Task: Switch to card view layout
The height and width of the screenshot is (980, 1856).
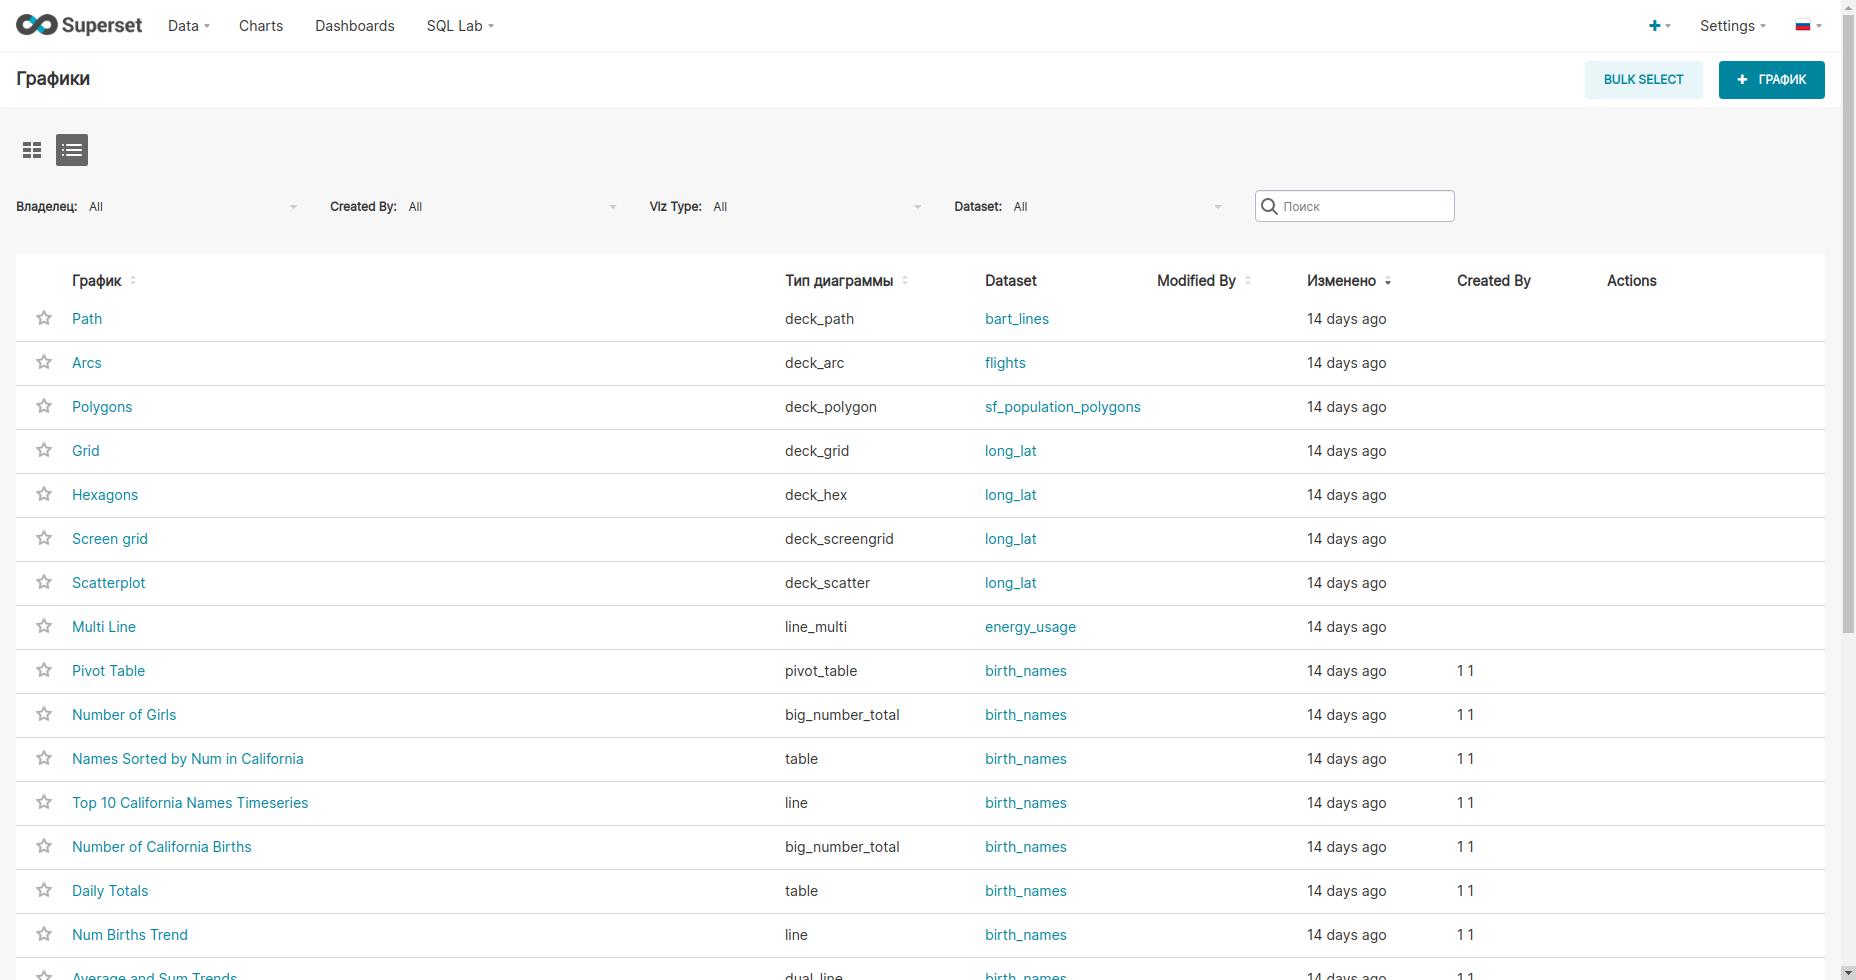Action: pos(32,150)
